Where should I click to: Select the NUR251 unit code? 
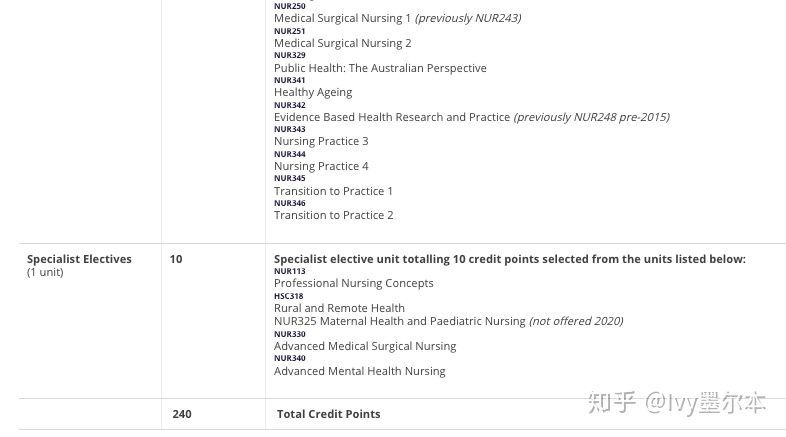pyautogui.click(x=289, y=31)
